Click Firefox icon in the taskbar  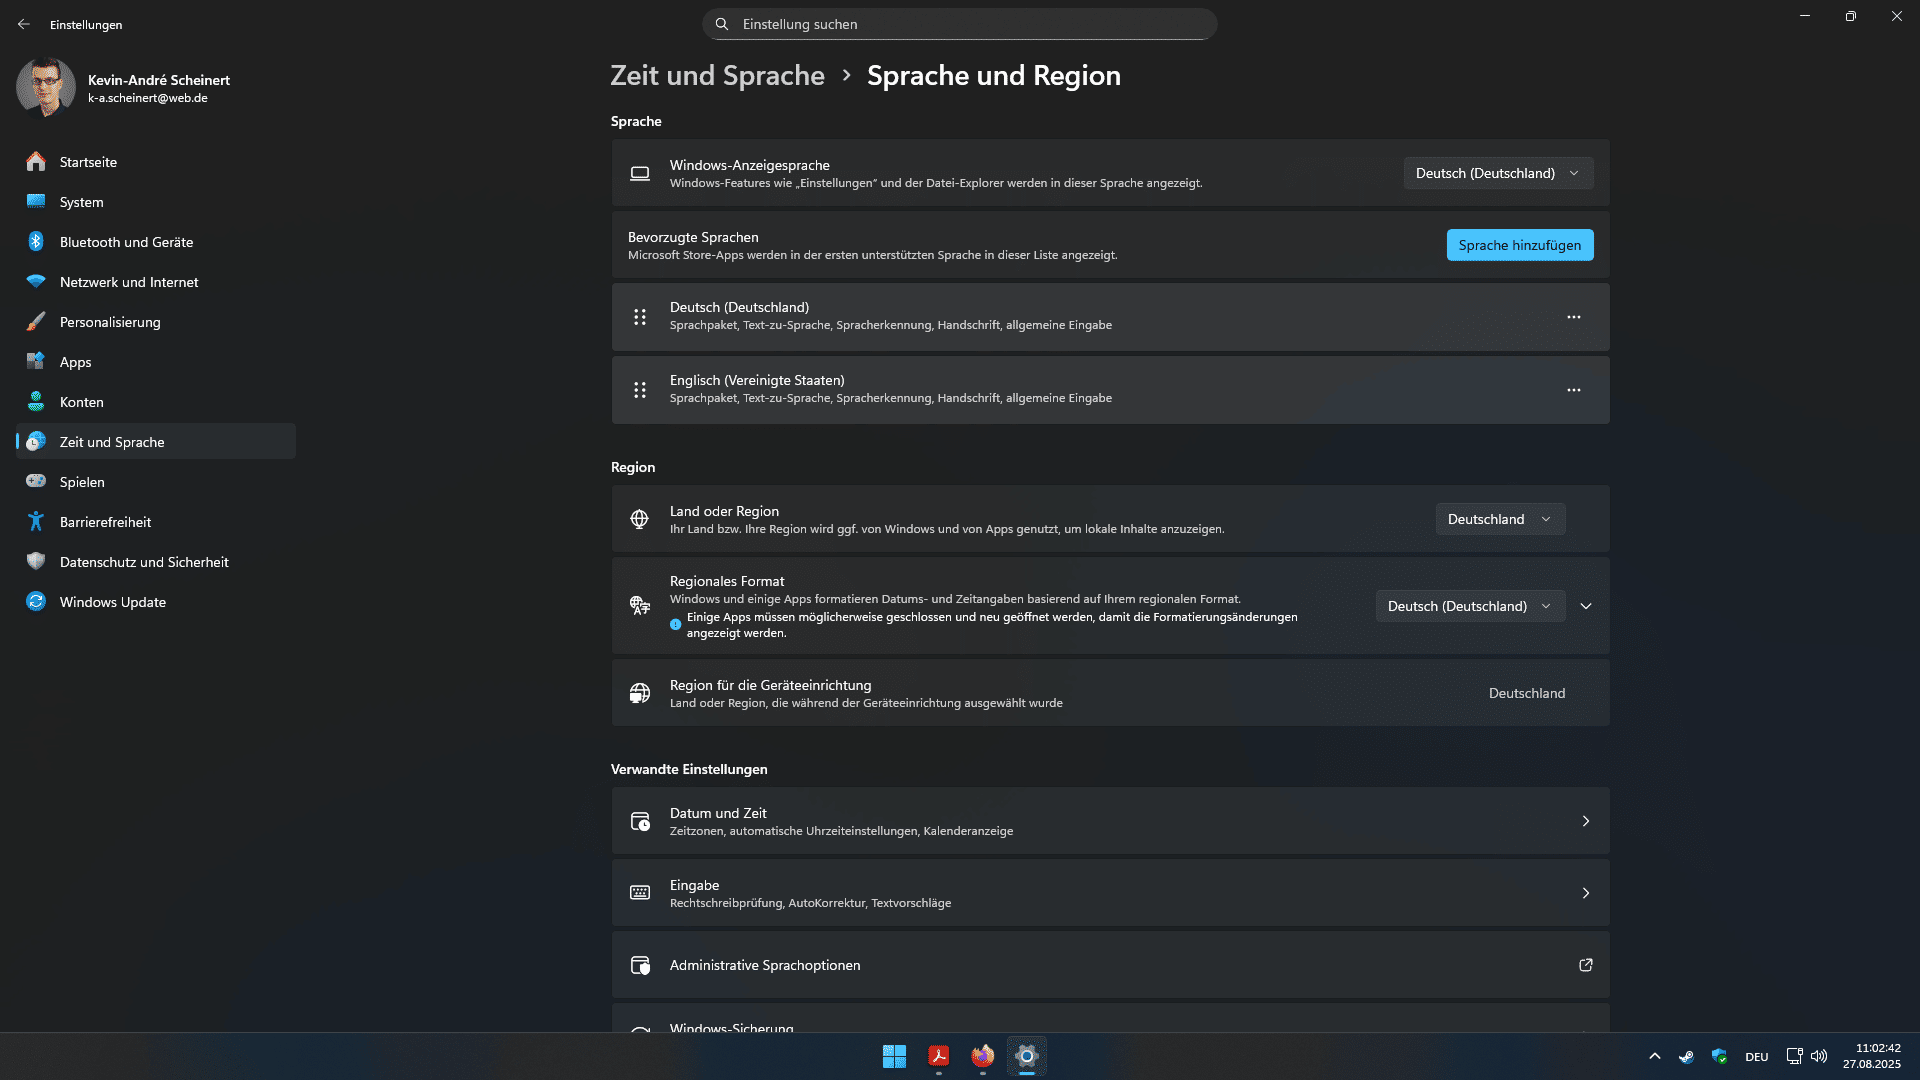982,1056
